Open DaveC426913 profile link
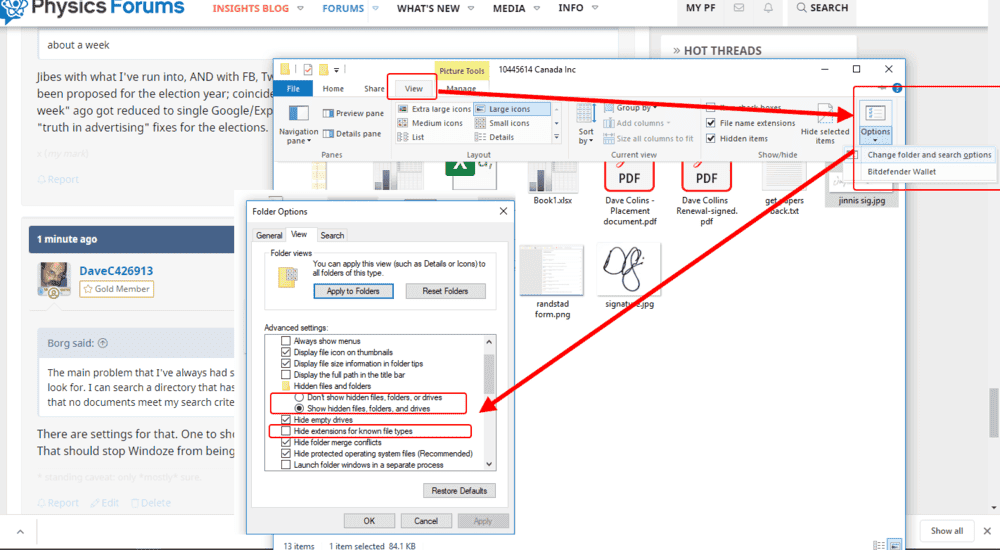1000x550 pixels. 116,271
